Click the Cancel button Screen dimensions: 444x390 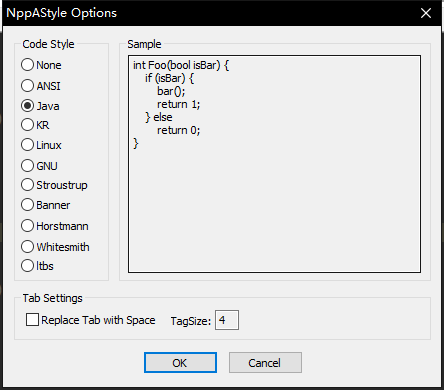(265, 363)
